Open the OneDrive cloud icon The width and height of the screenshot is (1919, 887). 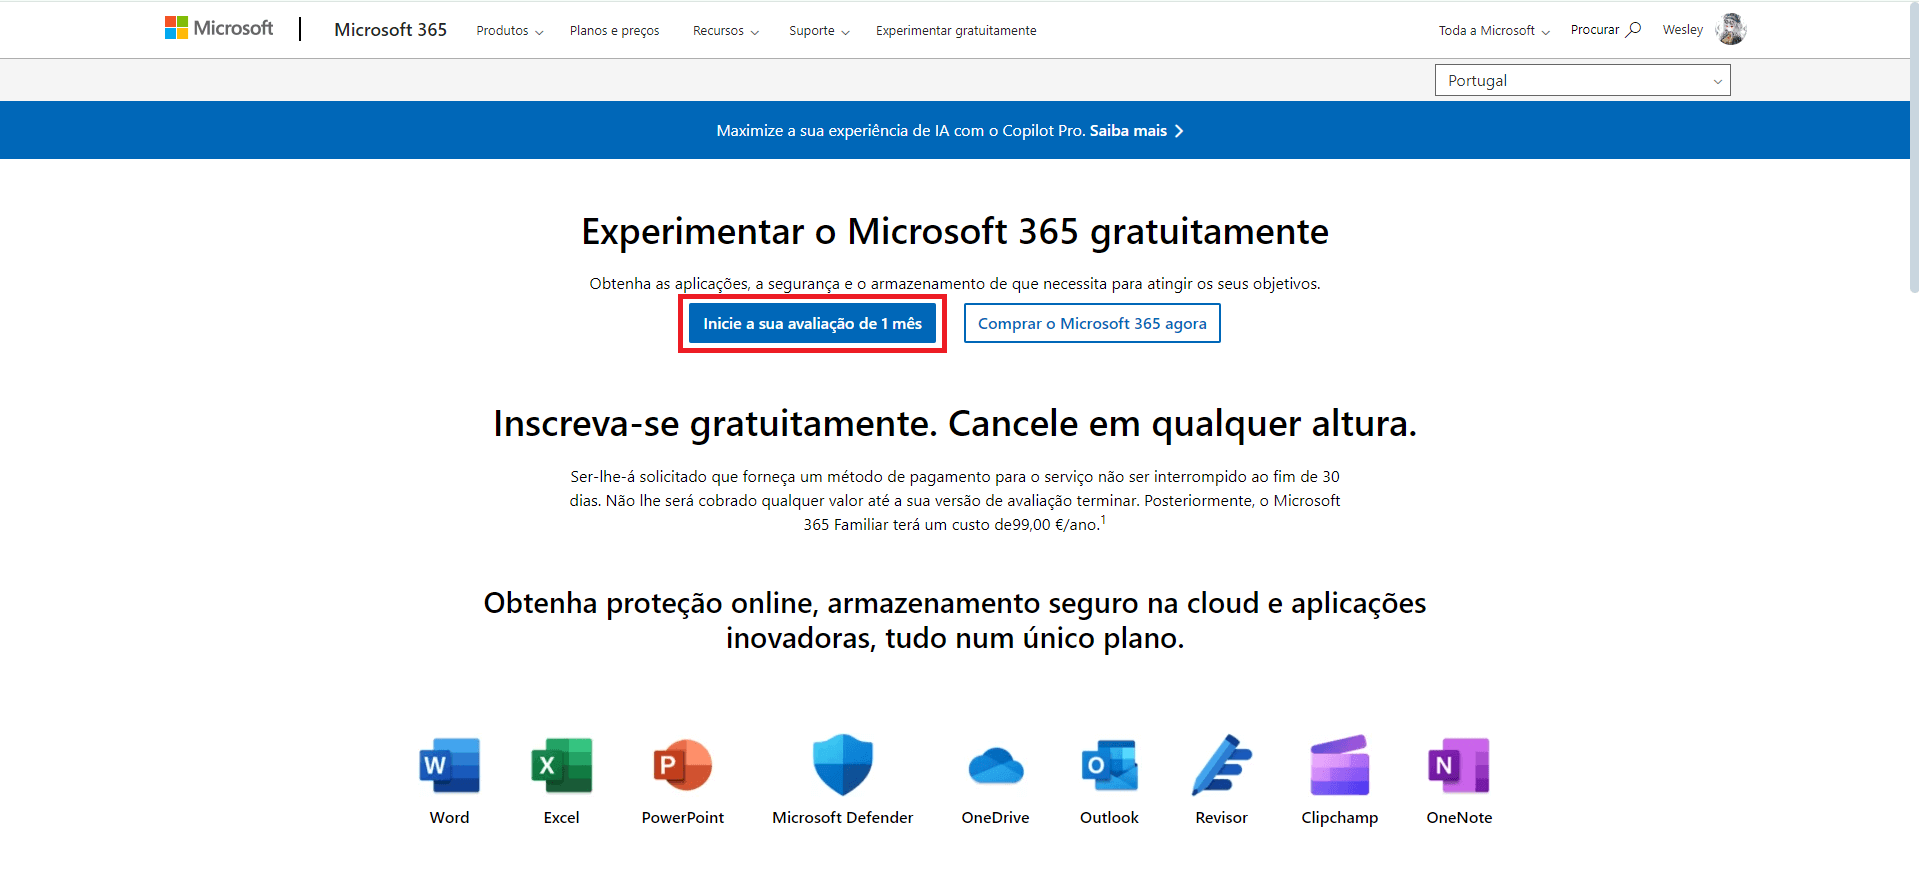click(996, 766)
